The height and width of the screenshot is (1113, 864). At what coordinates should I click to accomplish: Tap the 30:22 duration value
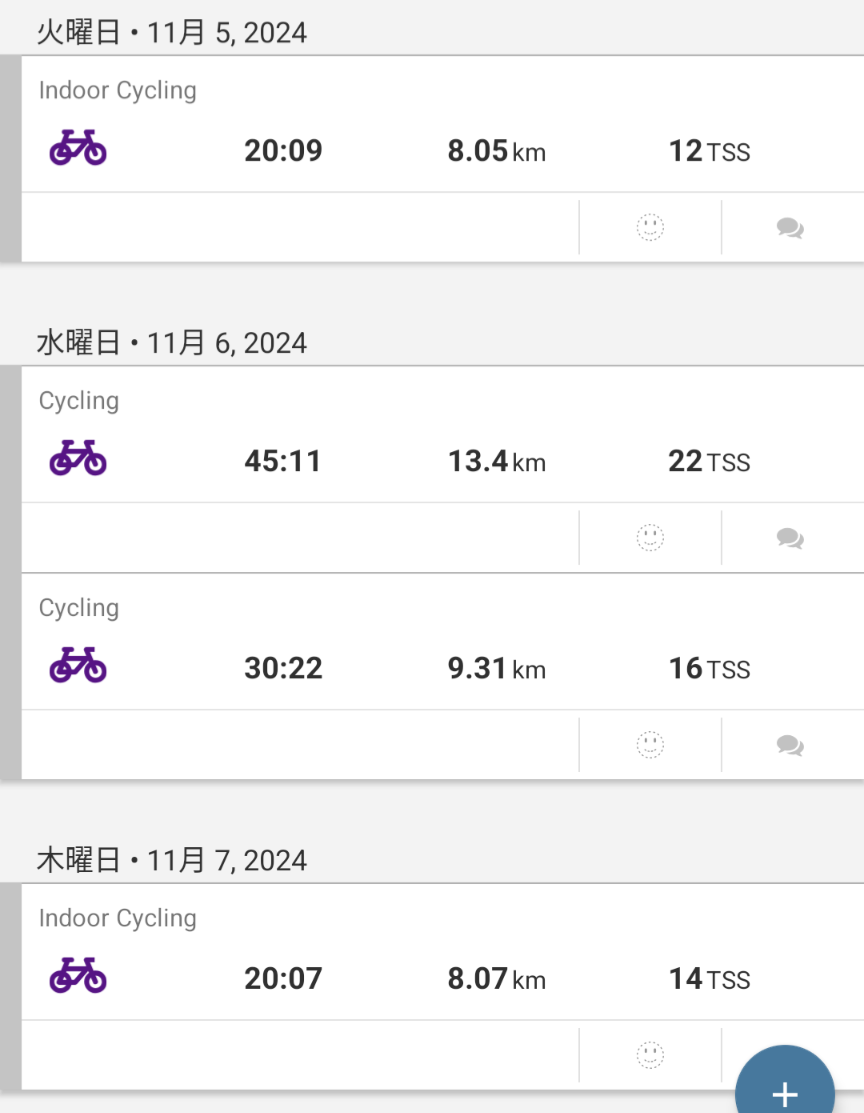click(x=283, y=668)
